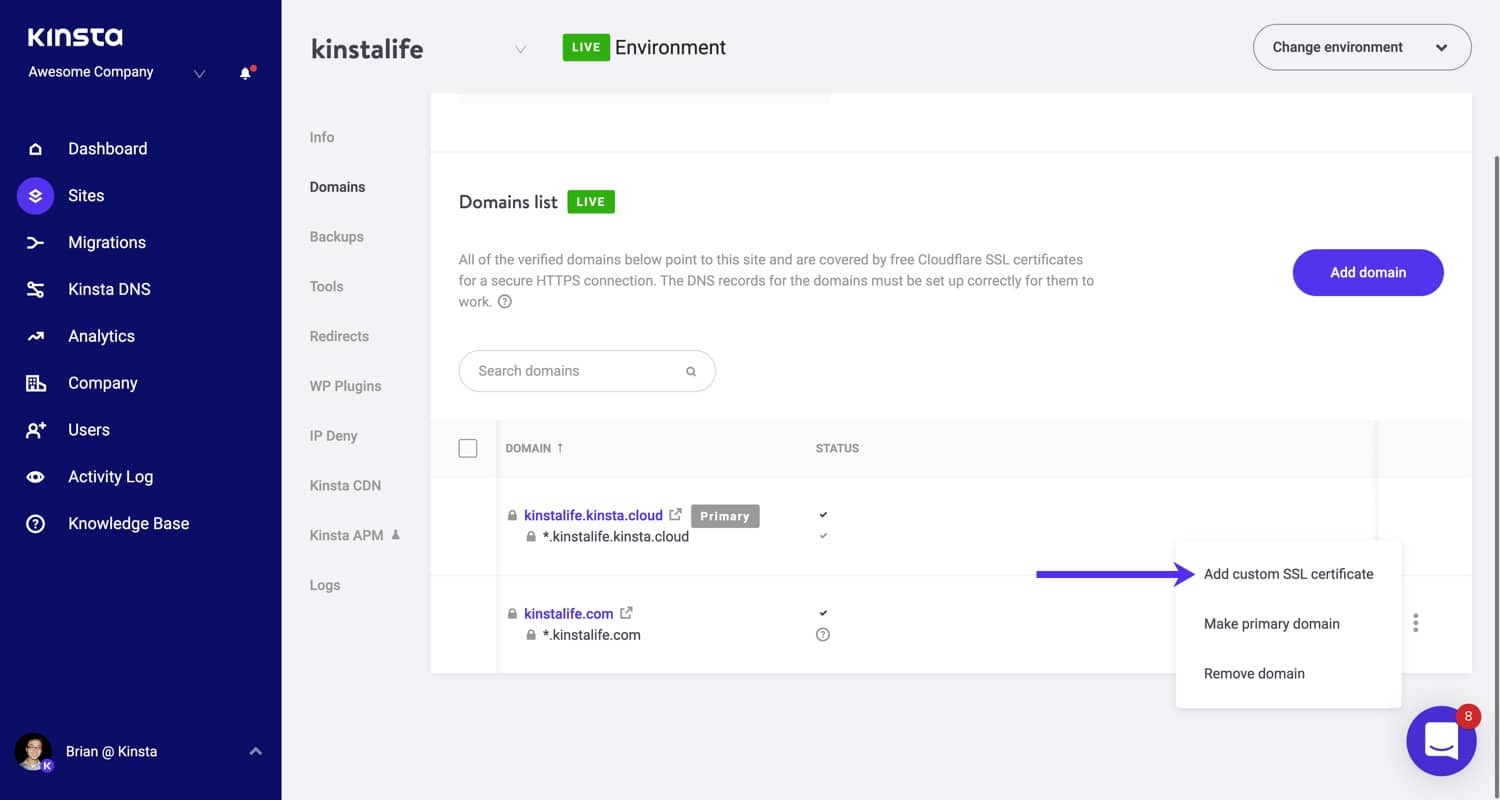Open the kinstalife.kinsta.cloud domain link
The image size is (1500, 800).
tap(593, 515)
